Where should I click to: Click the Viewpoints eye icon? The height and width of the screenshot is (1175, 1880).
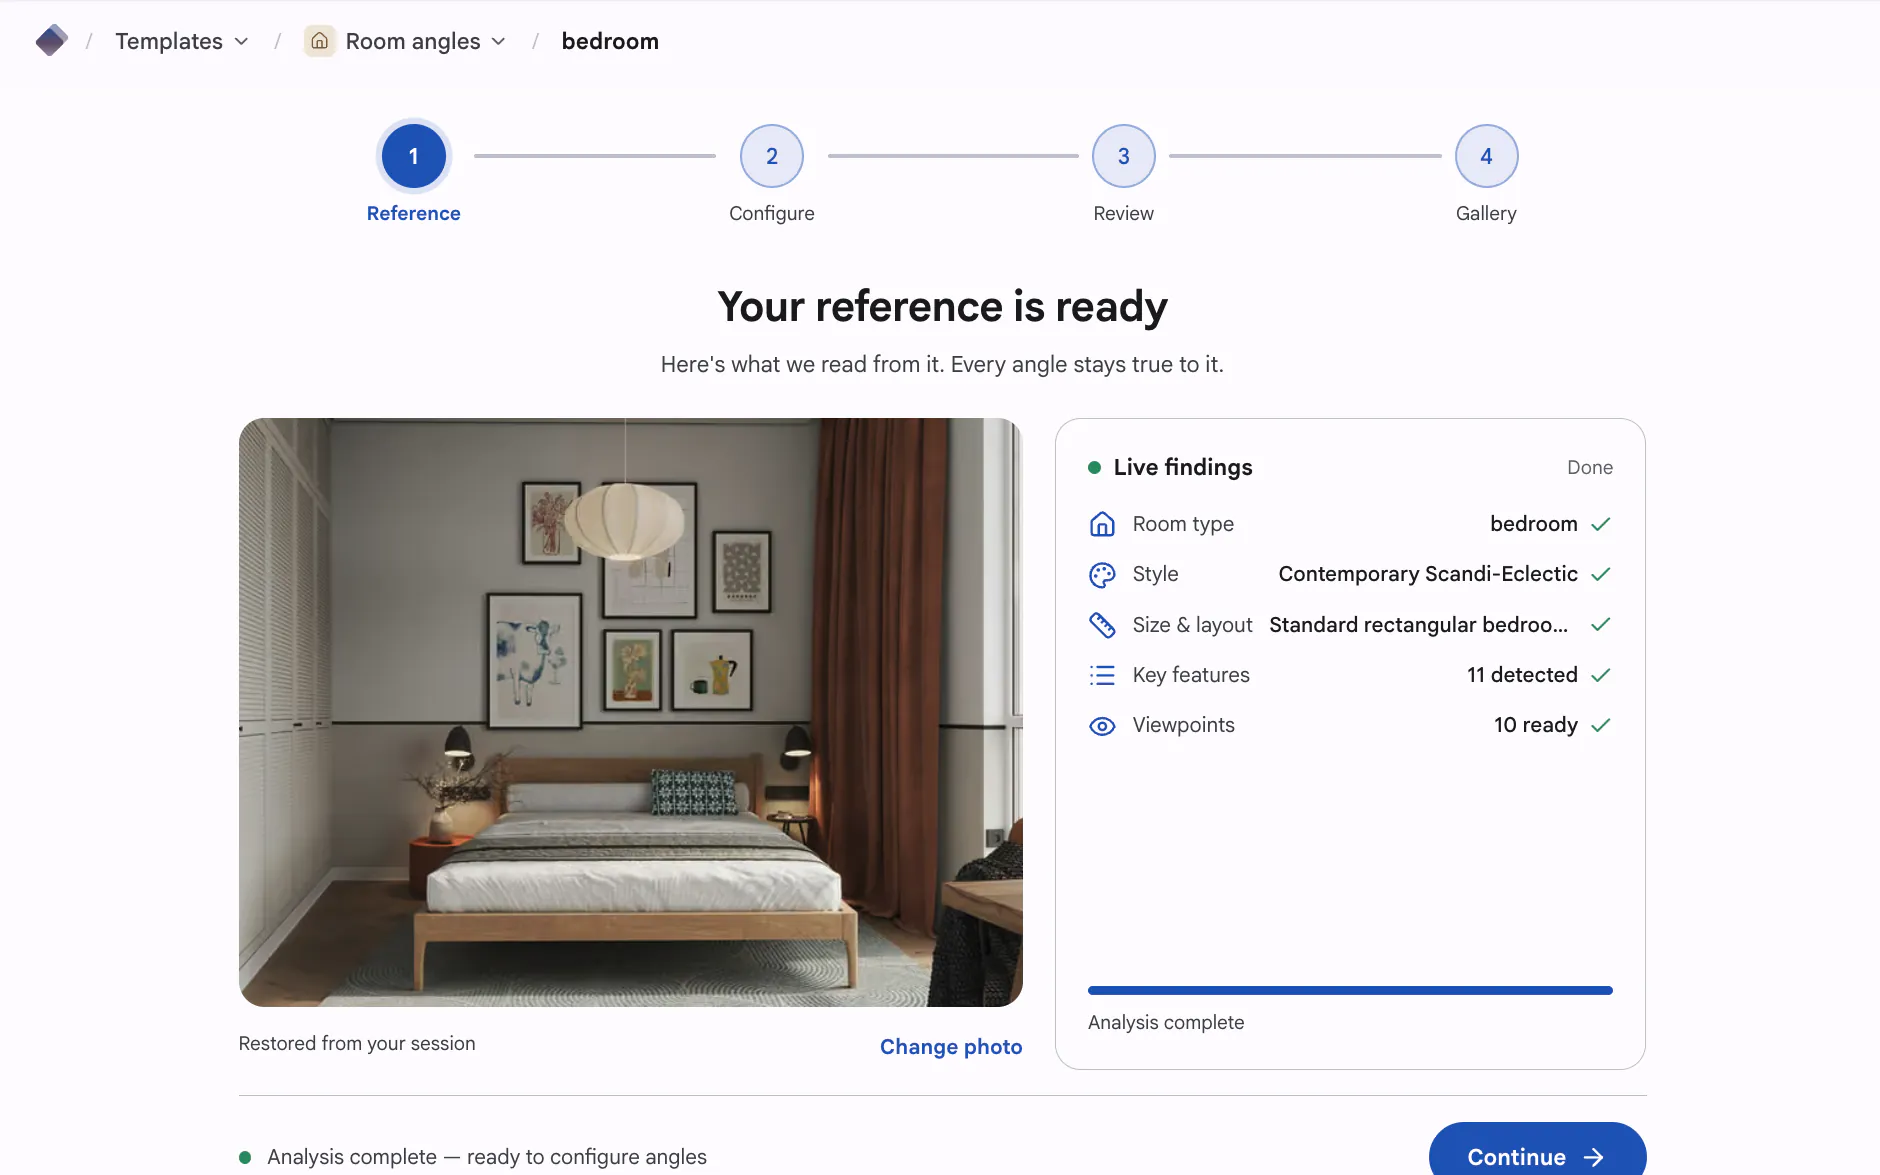1102,726
